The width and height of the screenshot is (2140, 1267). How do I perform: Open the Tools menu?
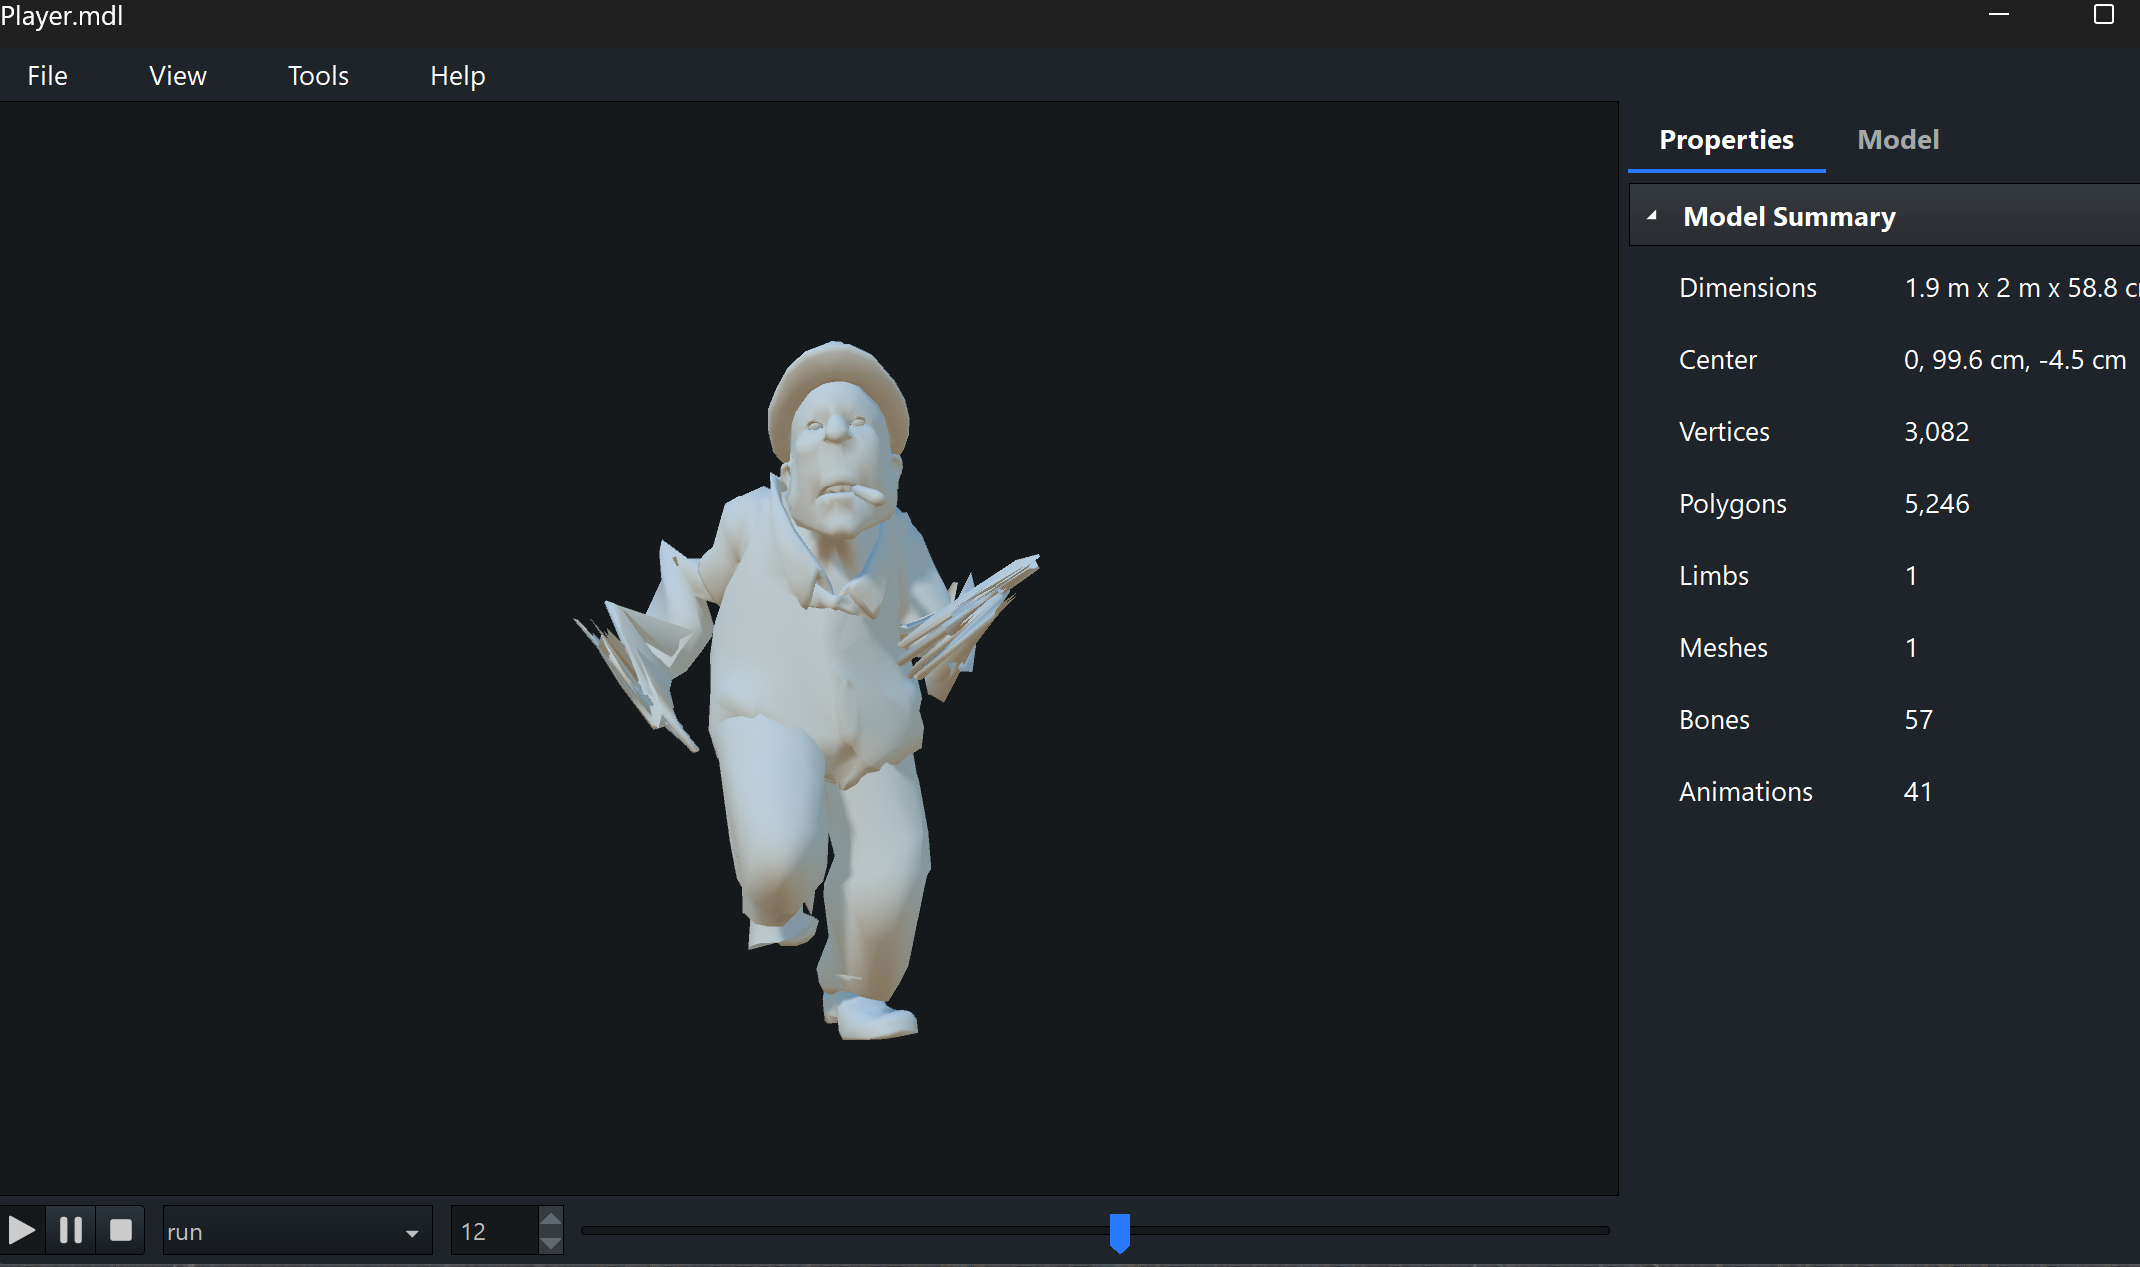click(x=318, y=76)
